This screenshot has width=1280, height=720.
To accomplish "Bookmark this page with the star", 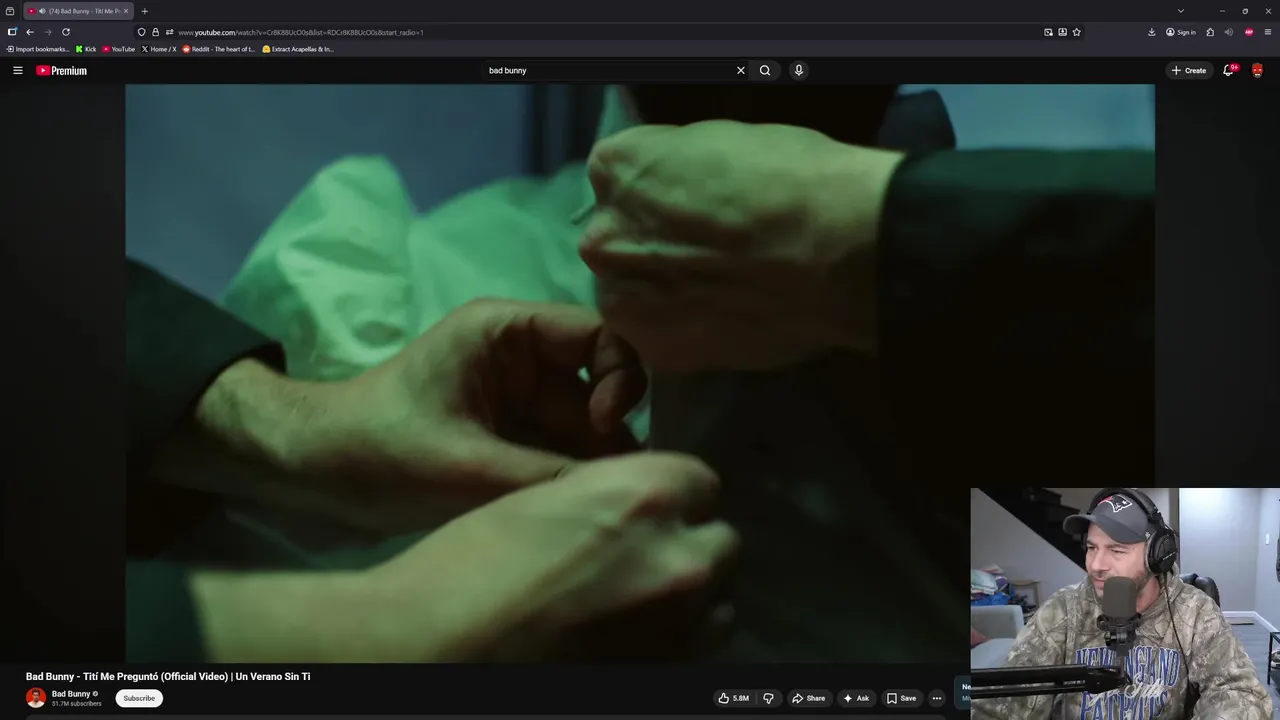I will coord(1076,32).
